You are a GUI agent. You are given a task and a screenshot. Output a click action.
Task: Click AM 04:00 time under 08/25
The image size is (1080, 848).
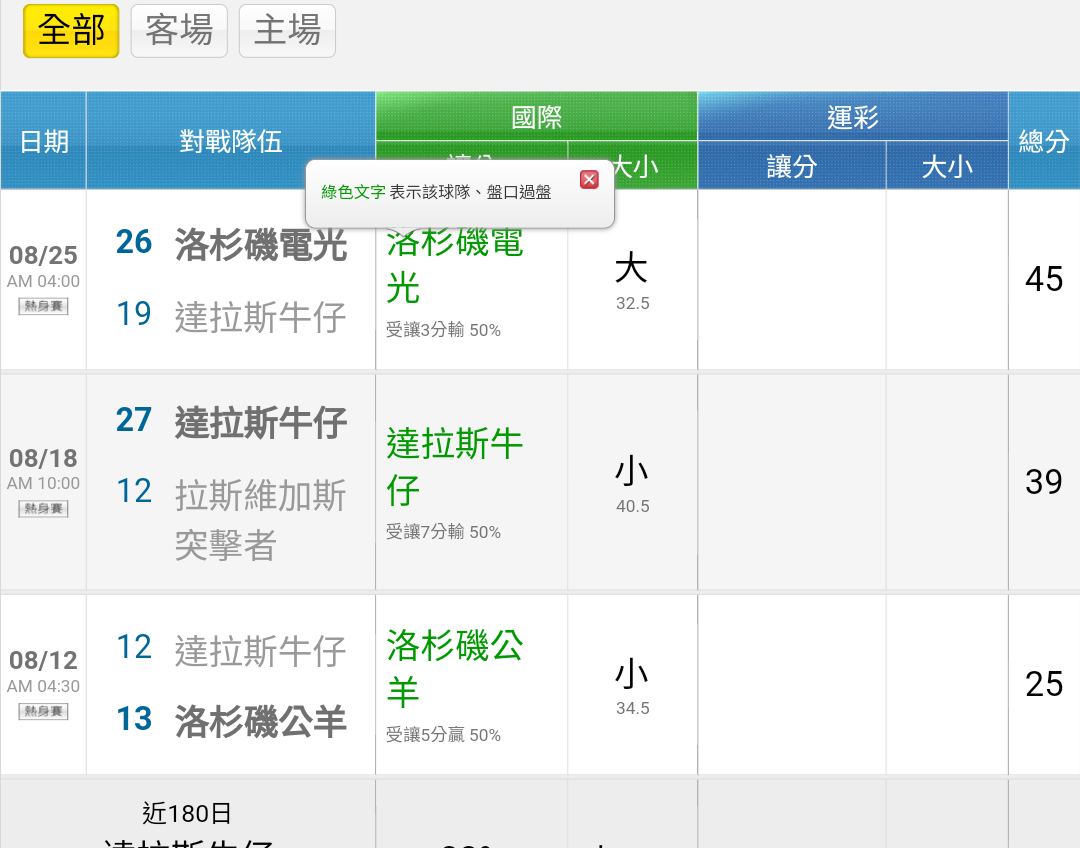[x=43, y=281]
